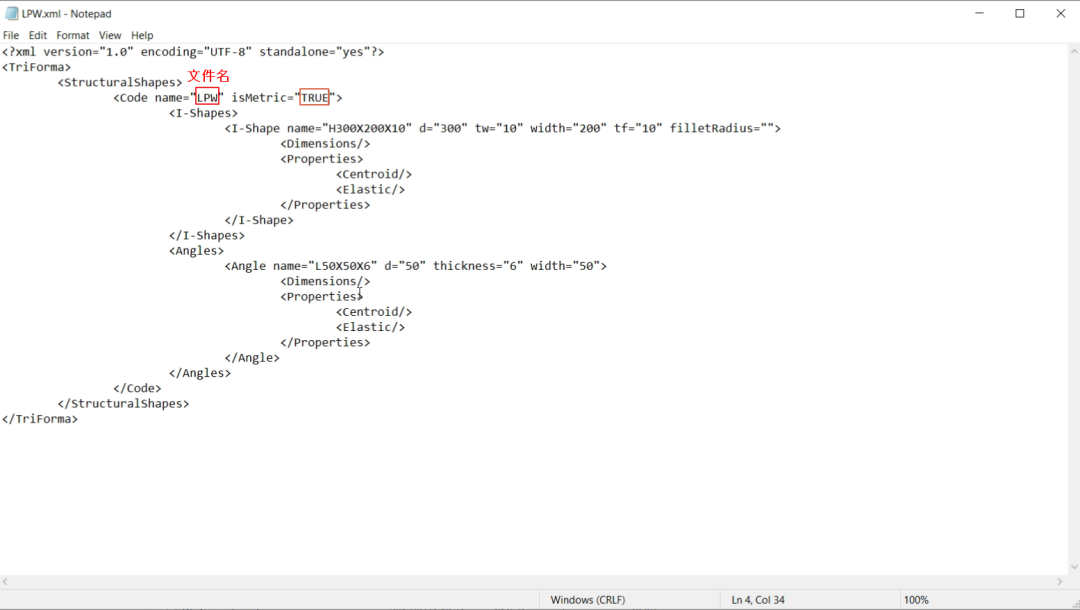Image resolution: width=1080 pixels, height=610 pixels.
Task: Click the closing </I-Shapes> tag
Action: click(x=207, y=235)
